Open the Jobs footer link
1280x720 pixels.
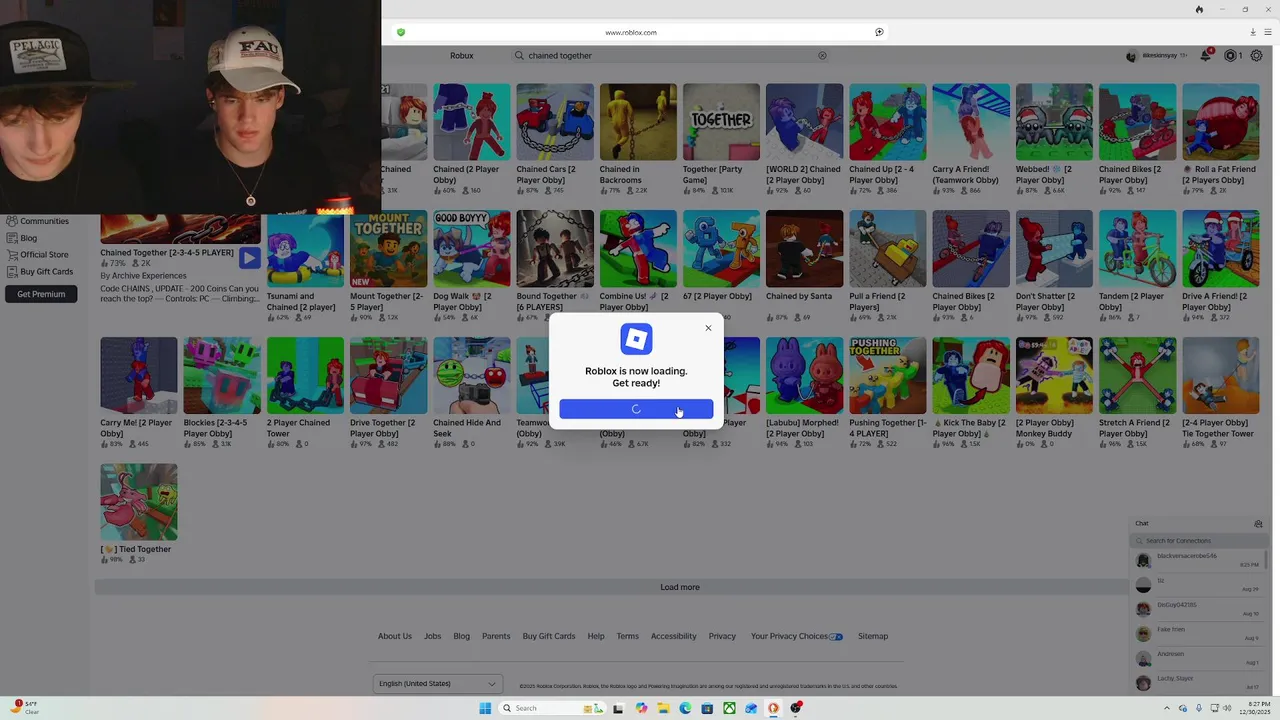coord(432,636)
